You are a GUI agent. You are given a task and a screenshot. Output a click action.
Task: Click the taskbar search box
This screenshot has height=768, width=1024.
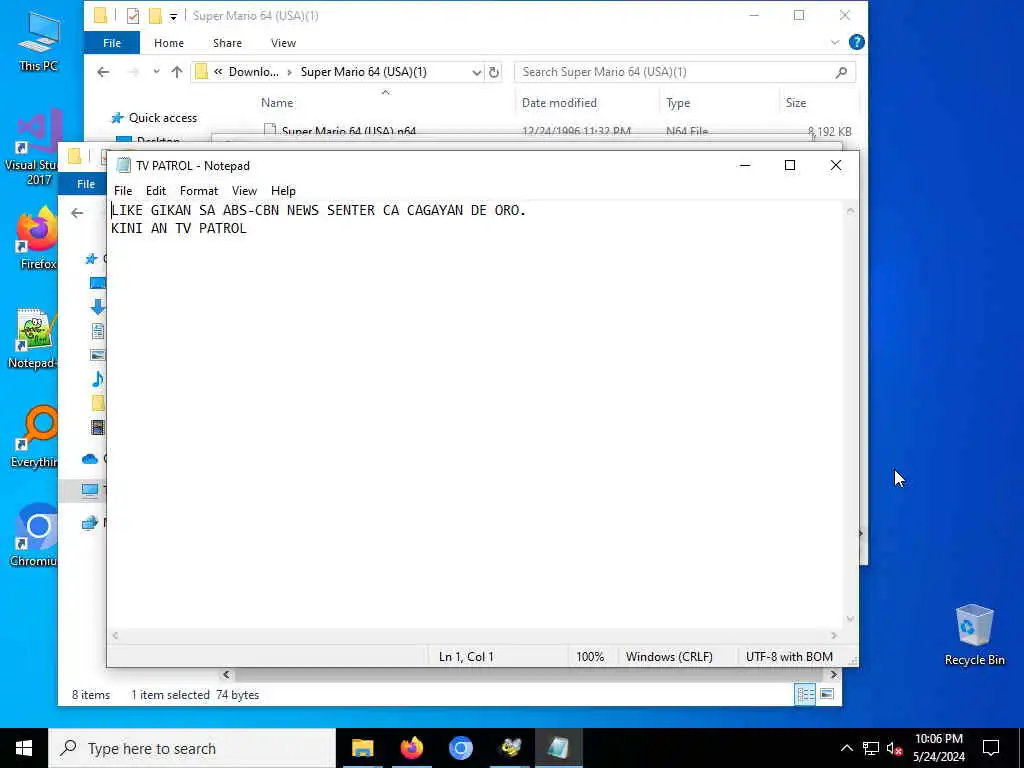(x=192, y=748)
